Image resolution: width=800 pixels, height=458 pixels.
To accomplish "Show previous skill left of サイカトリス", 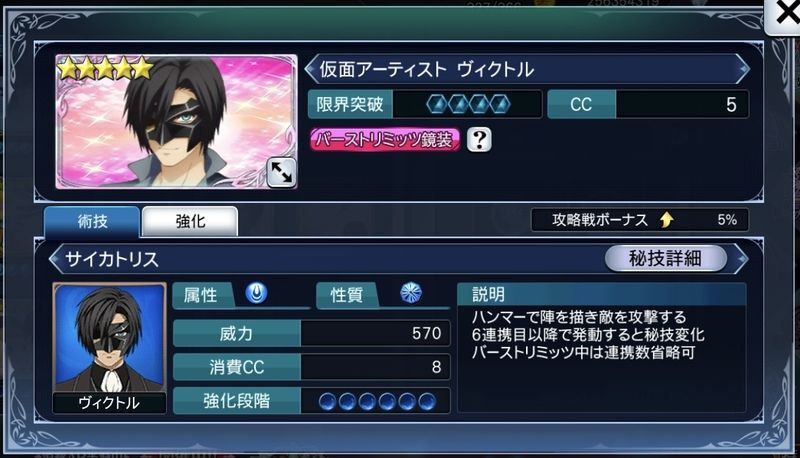I will tap(55, 259).
